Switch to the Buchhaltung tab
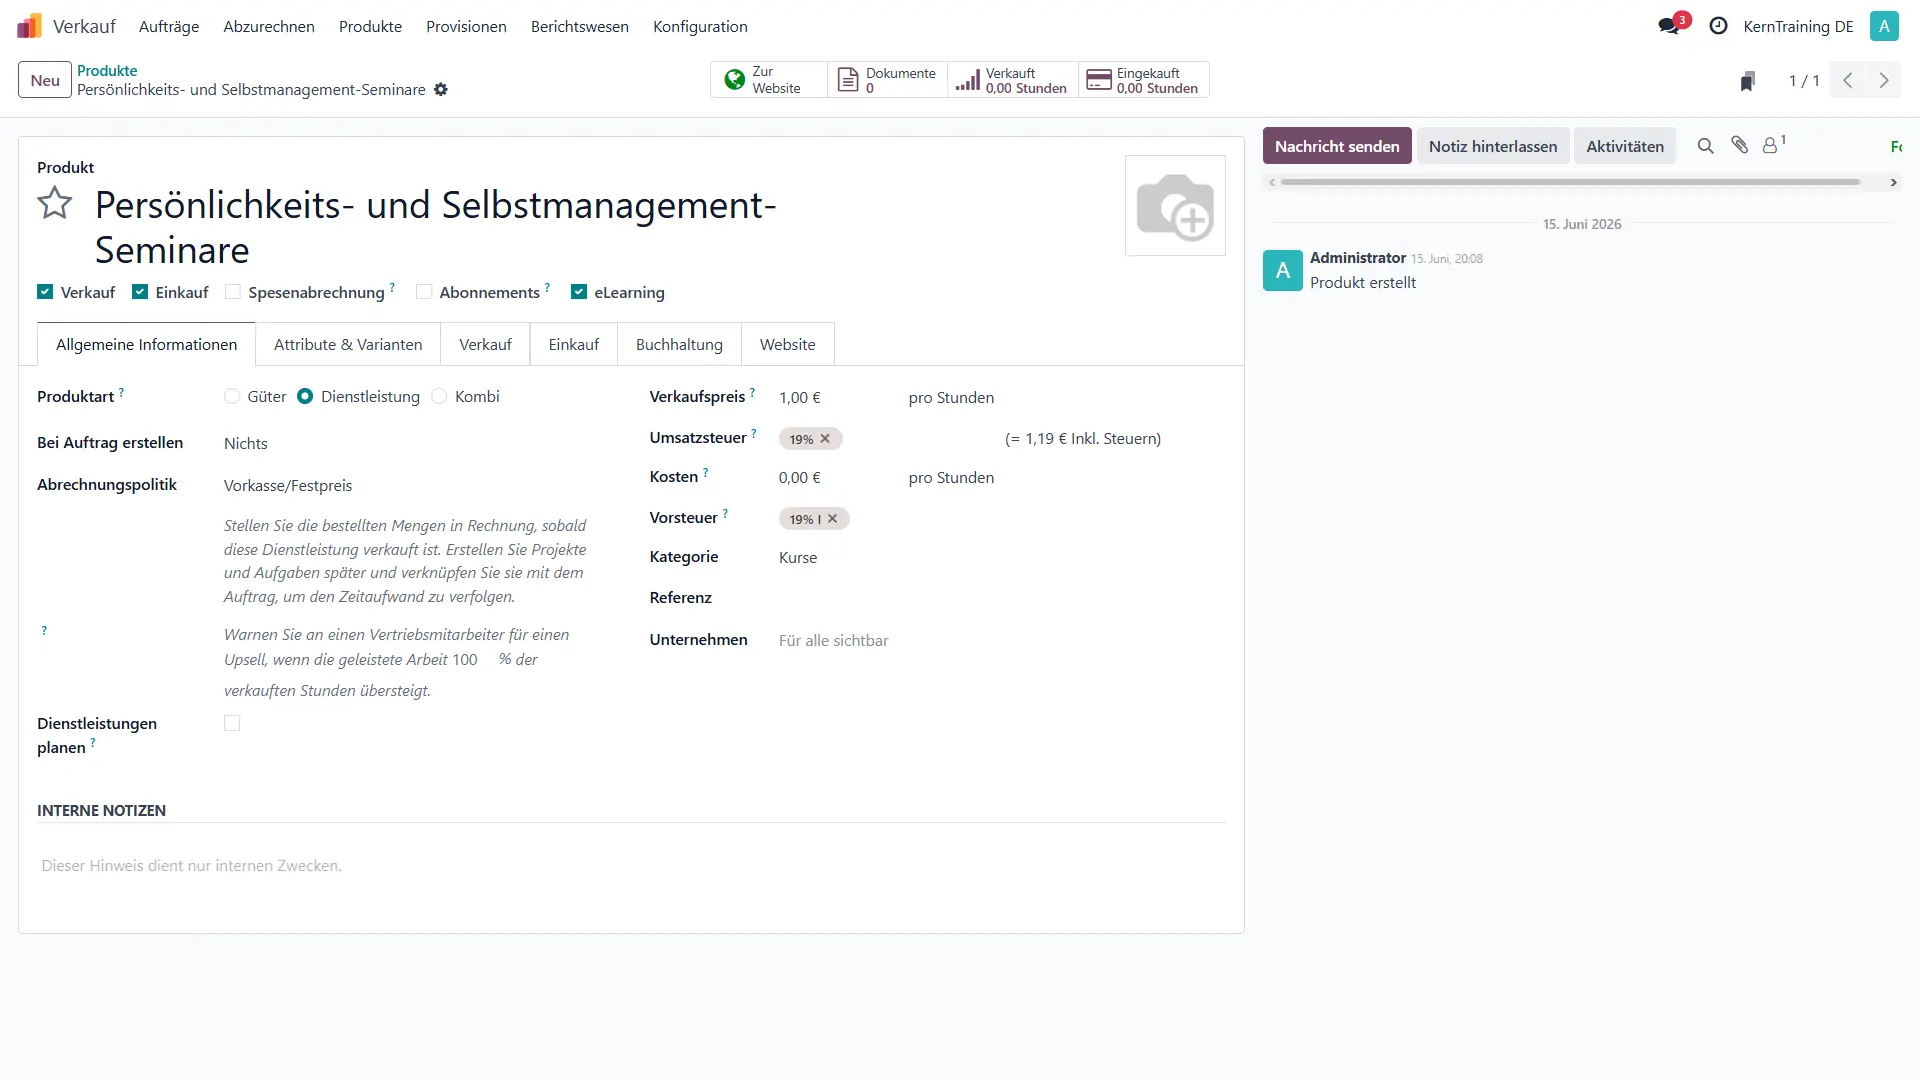Viewport: 1920px width, 1080px height. point(679,345)
